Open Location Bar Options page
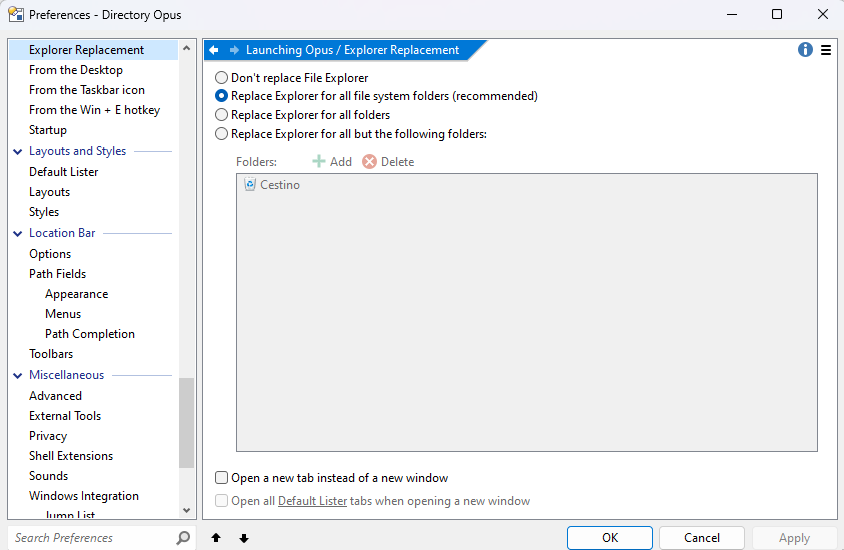The width and height of the screenshot is (844, 550). [x=50, y=254]
